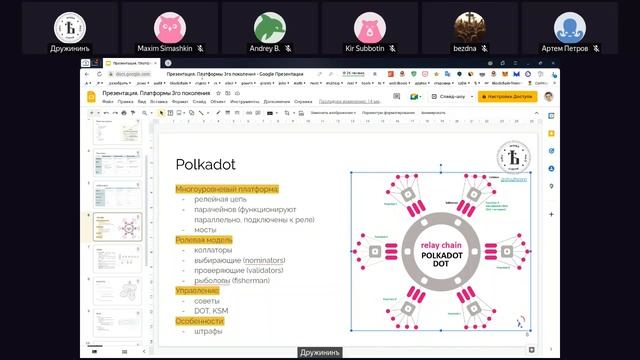Click the Crop image icon
640x360 pixels.
pos(287,113)
